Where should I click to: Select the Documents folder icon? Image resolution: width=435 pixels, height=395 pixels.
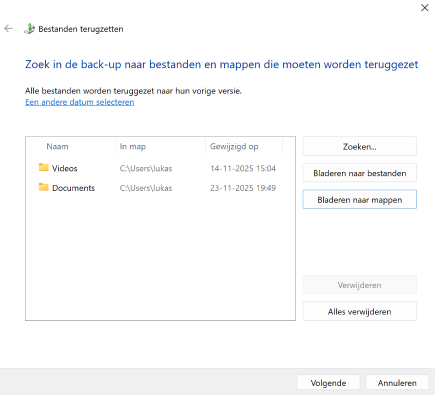[43, 187]
